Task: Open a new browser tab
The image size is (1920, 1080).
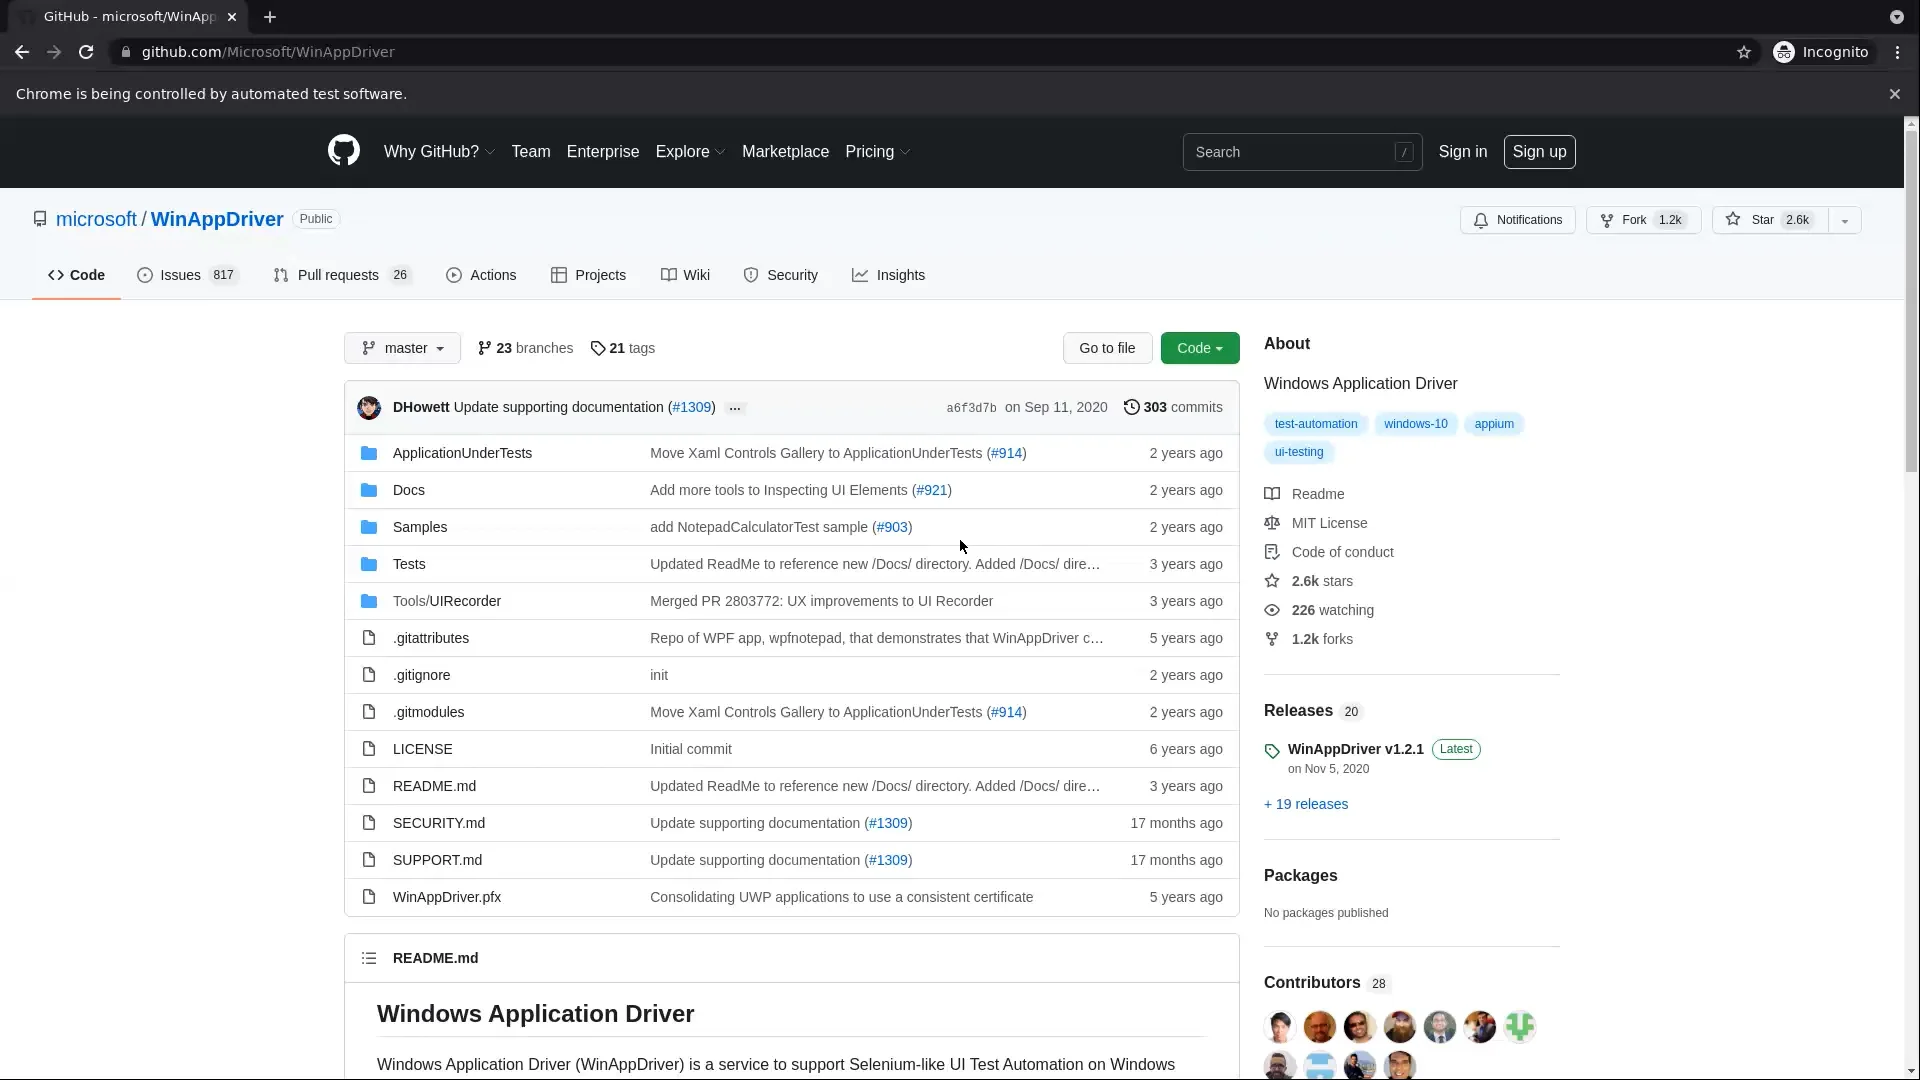Action: 270,17
